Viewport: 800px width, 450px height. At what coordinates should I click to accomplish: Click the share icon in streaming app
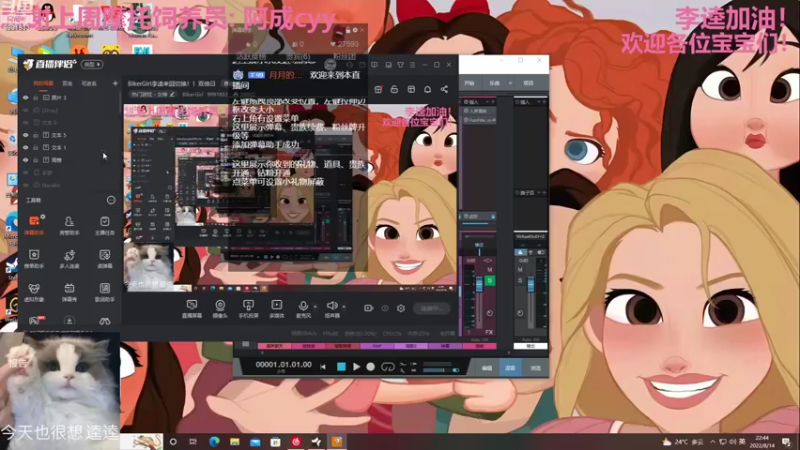tap(444, 89)
